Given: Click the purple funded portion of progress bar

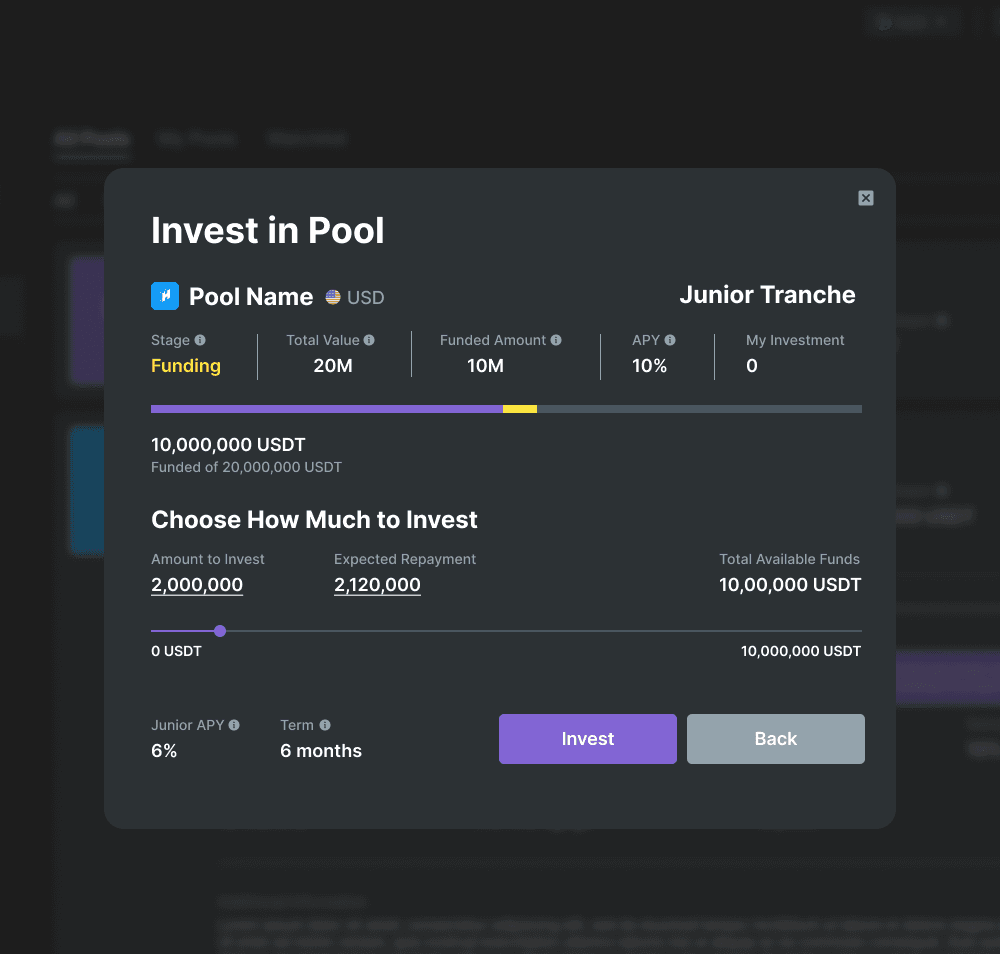Looking at the screenshot, I should point(327,409).
